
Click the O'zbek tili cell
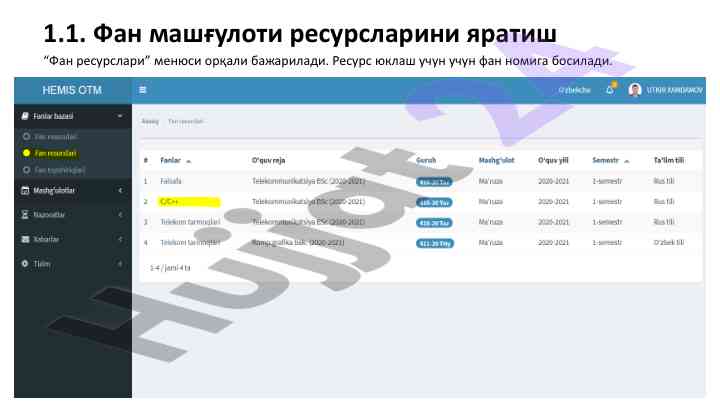coord(669,242)
